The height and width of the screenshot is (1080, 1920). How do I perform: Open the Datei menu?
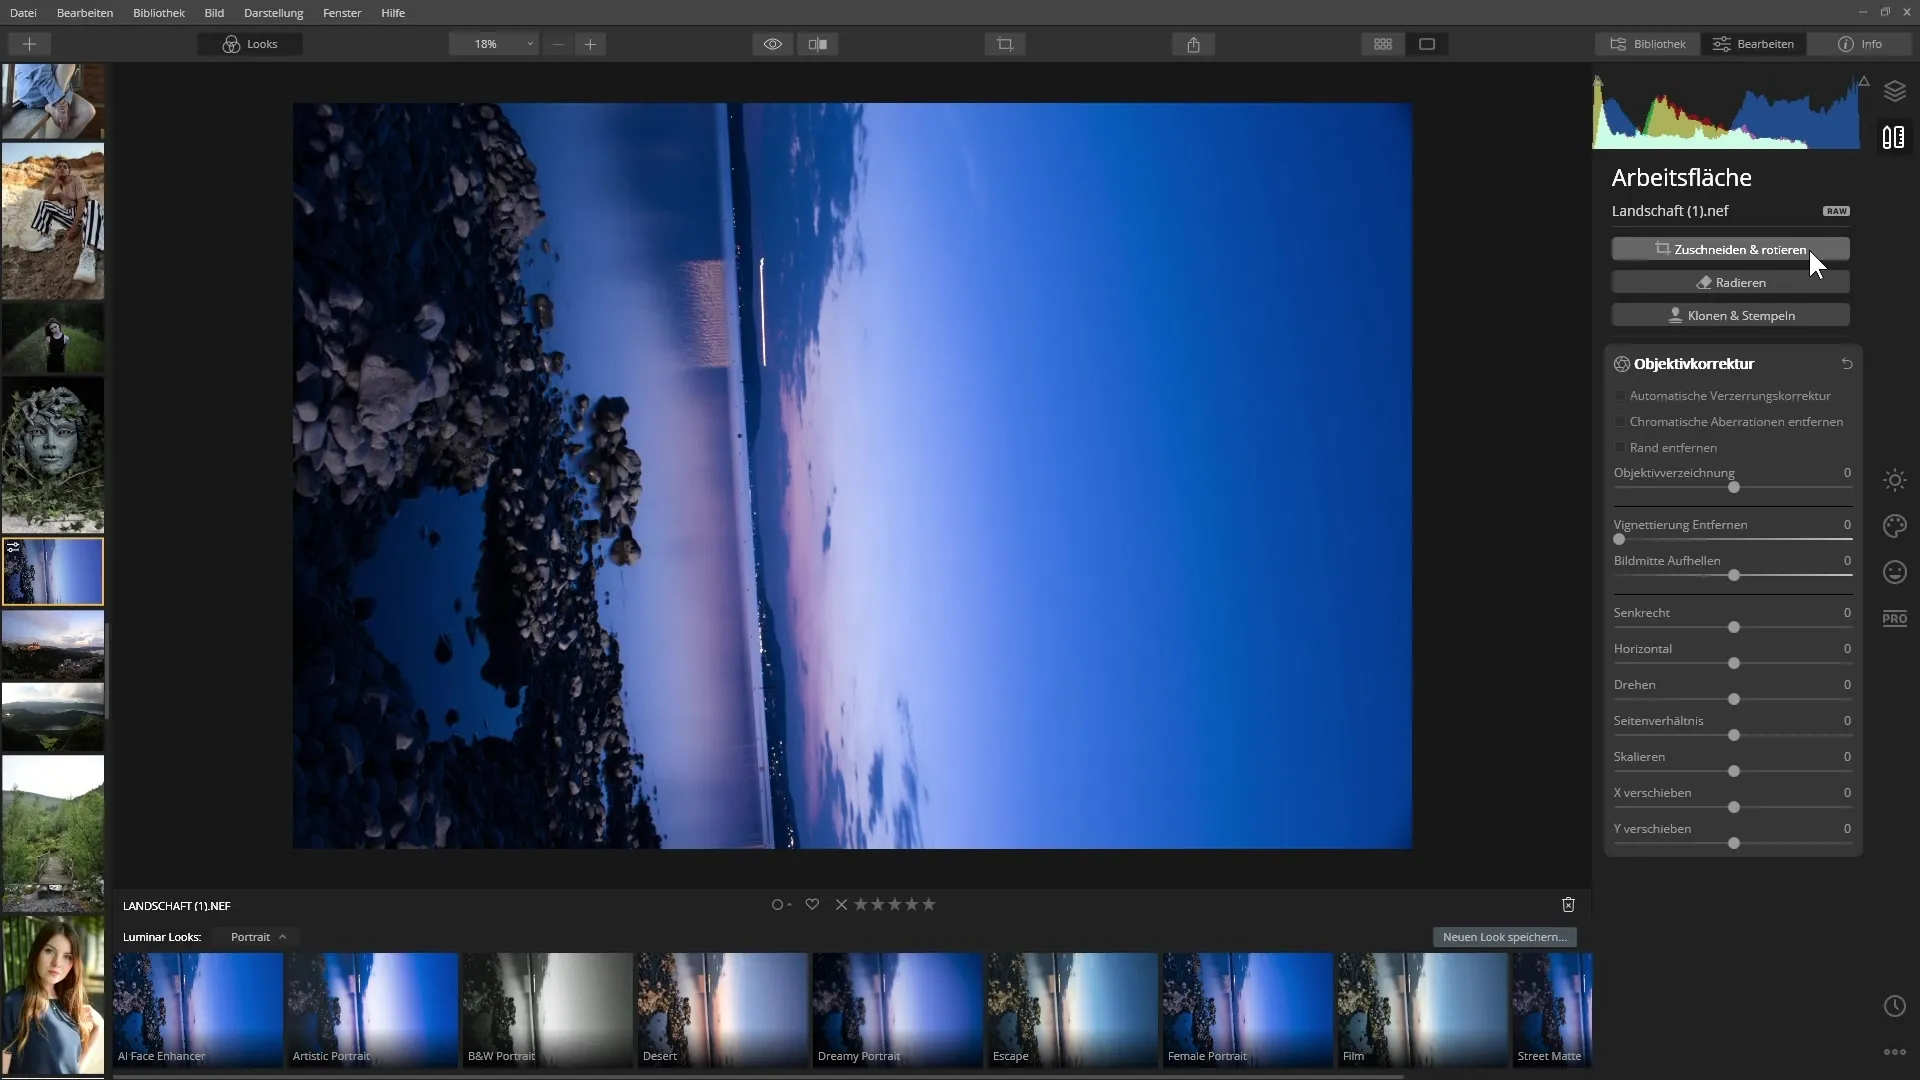click(x=23, y=13)
